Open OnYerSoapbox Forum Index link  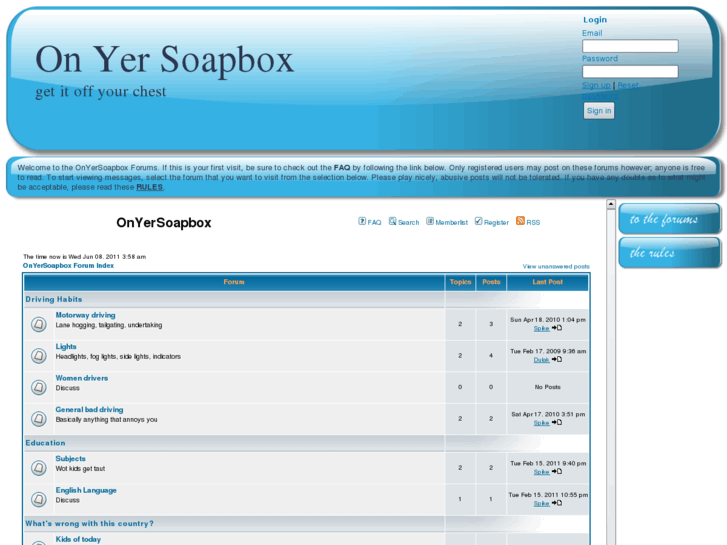click(x=68, y=266)
